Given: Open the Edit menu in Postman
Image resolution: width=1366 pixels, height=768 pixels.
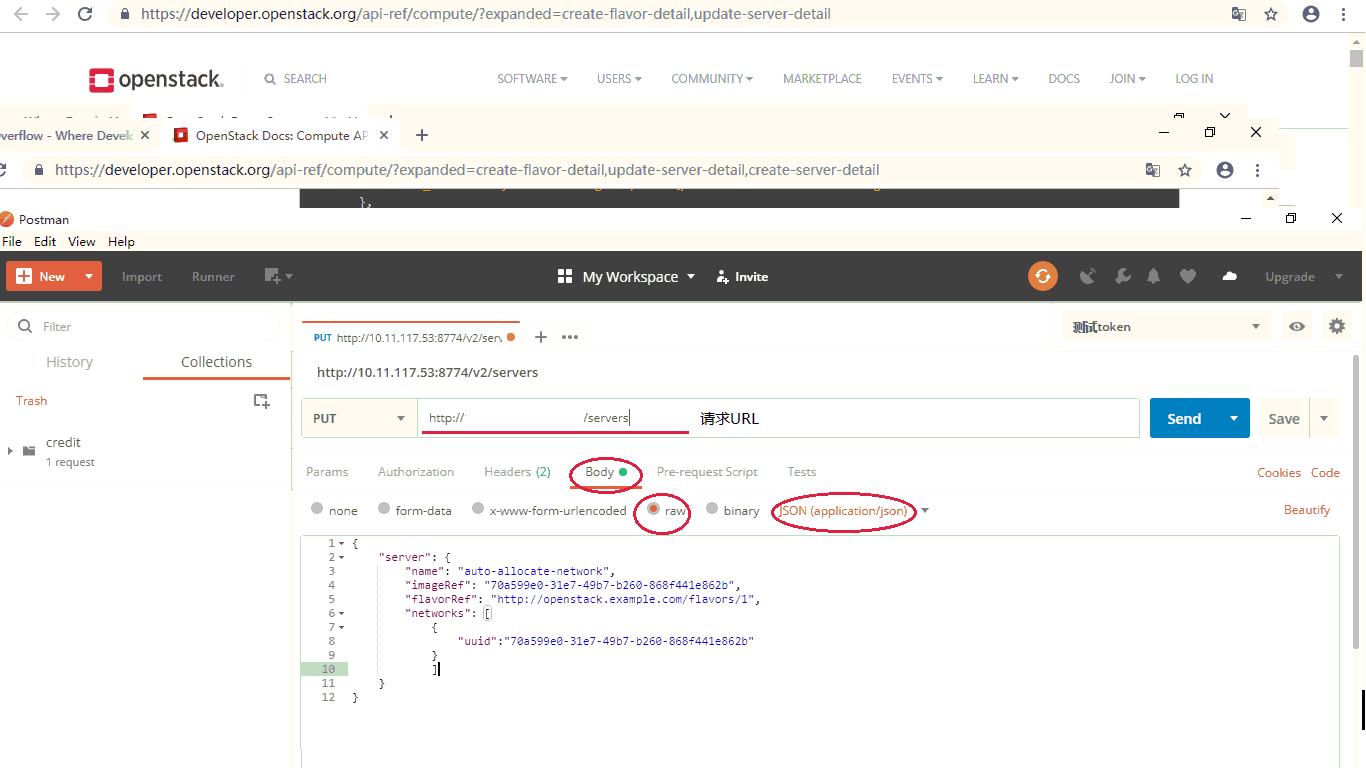Looking at the screenshot, I should point(45,242).
